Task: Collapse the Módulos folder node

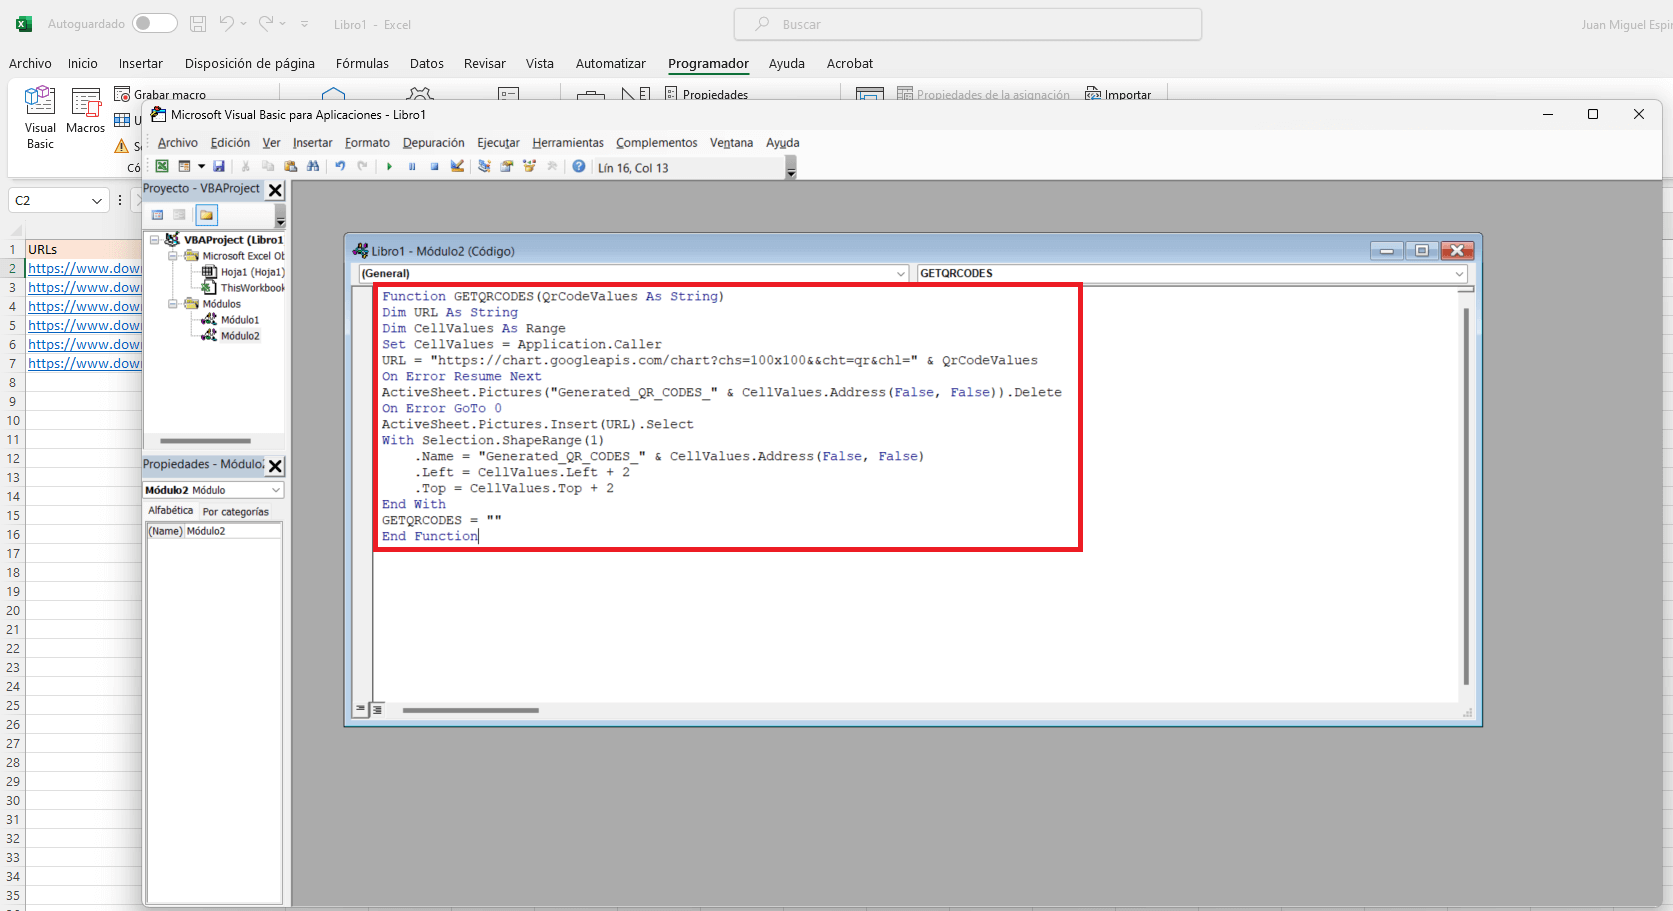Action: tap(173, 304)
